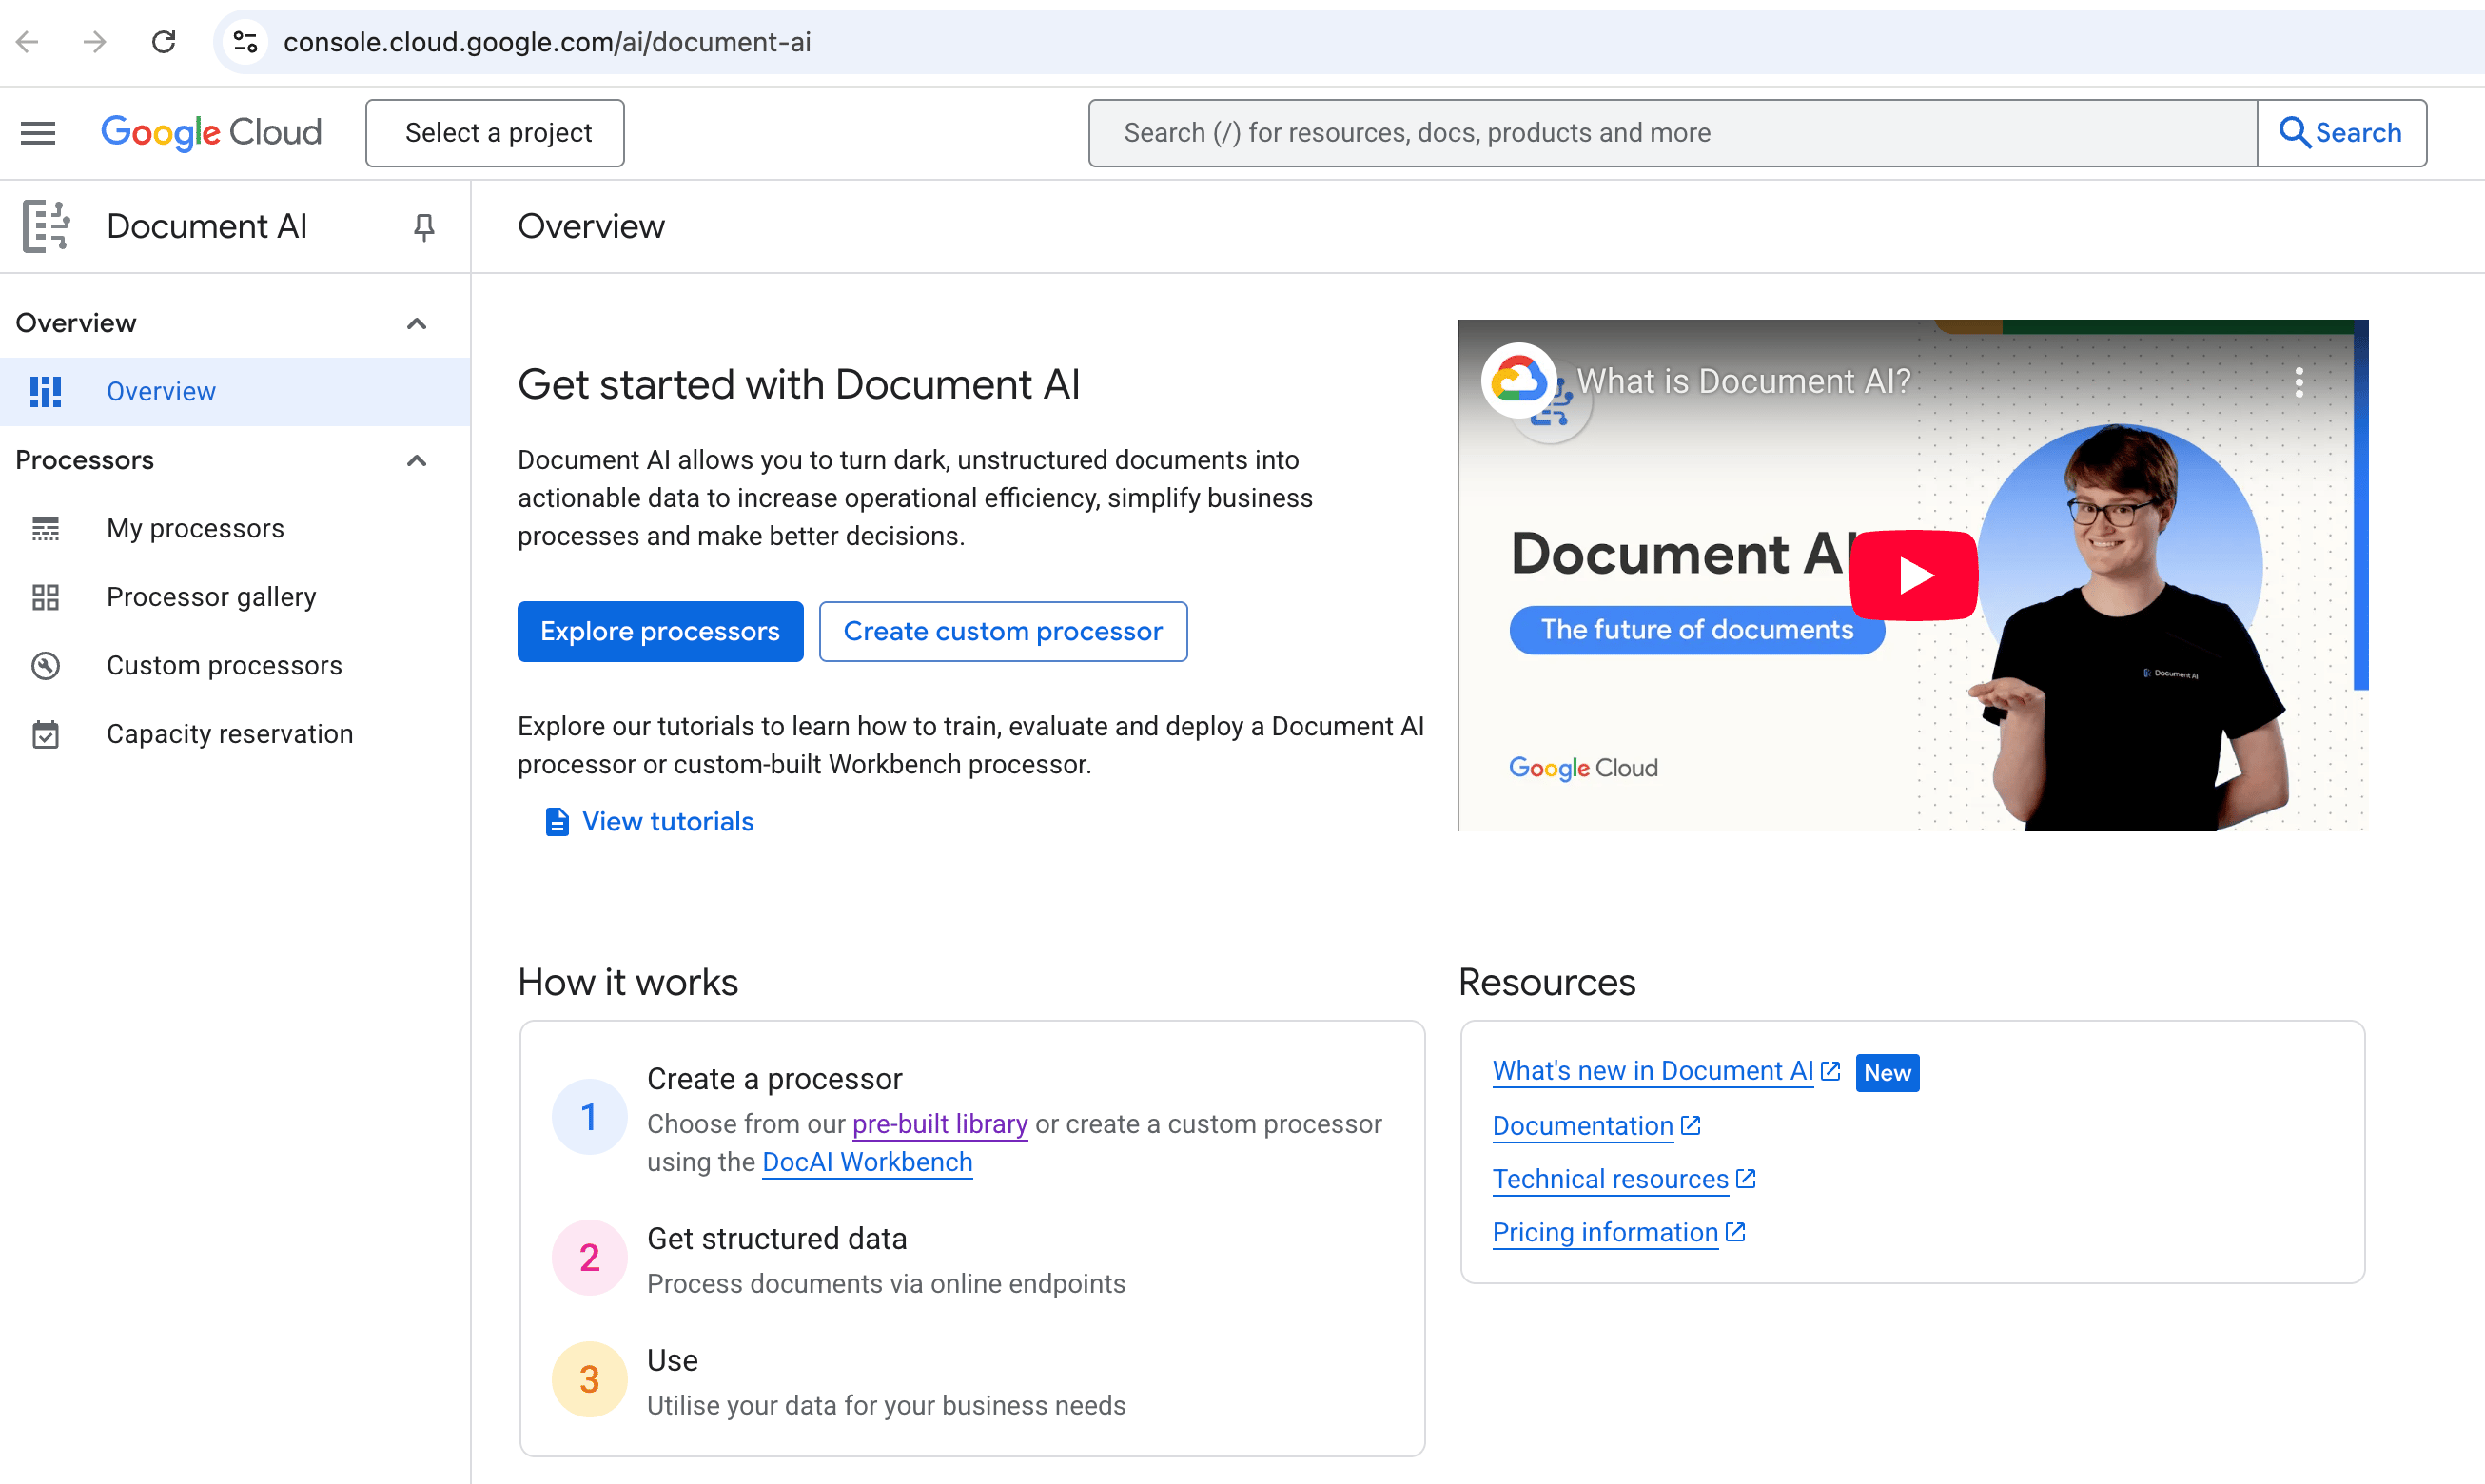Click the Capacity reservation calendar icon
Viewport: 2485px width, 1484px height.
tap(45, 734)
